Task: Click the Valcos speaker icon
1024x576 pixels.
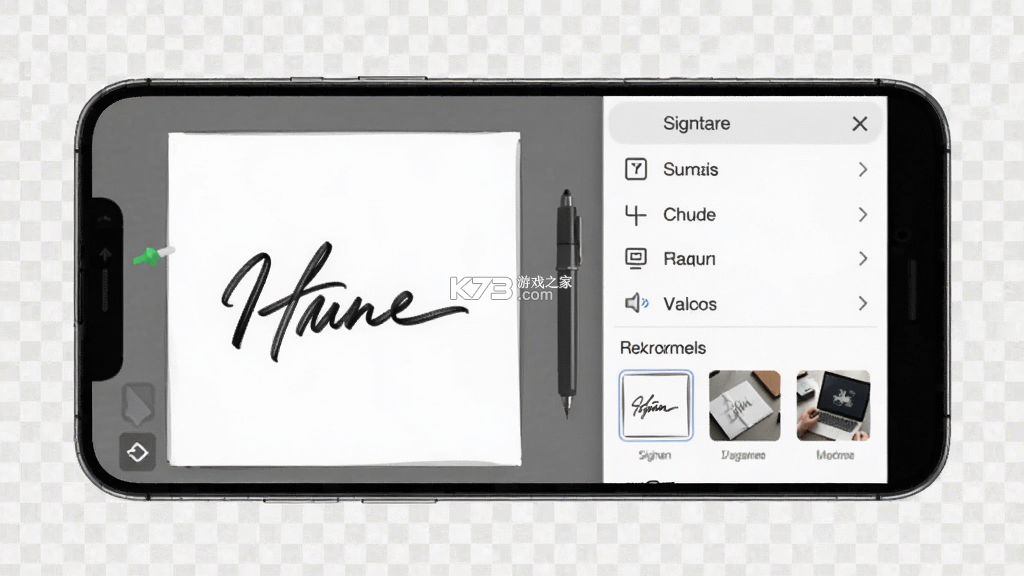Action: [x=637, y=303]
